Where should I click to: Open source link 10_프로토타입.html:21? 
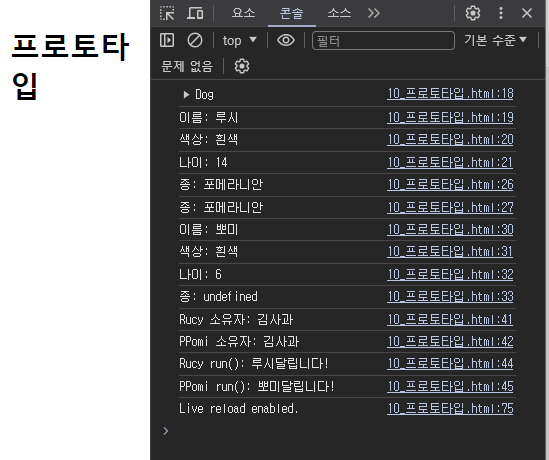click(450, 162)
